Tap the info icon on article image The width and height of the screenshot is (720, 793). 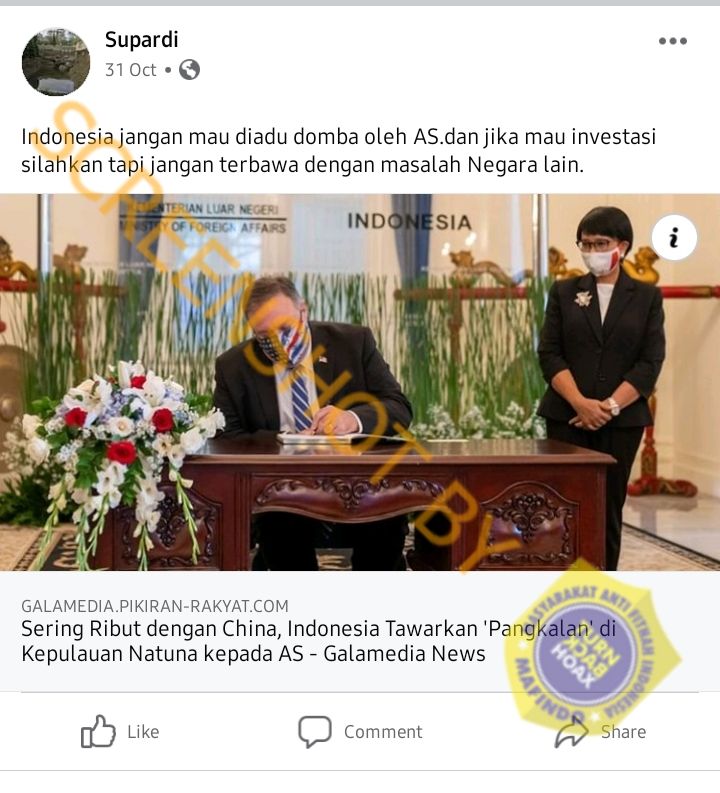click(674, 237)
